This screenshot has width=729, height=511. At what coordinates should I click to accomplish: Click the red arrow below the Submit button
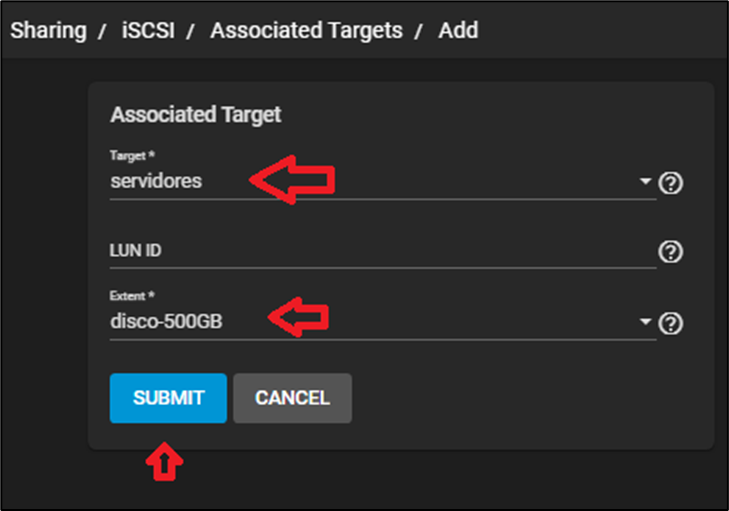(x=167, y=462)
